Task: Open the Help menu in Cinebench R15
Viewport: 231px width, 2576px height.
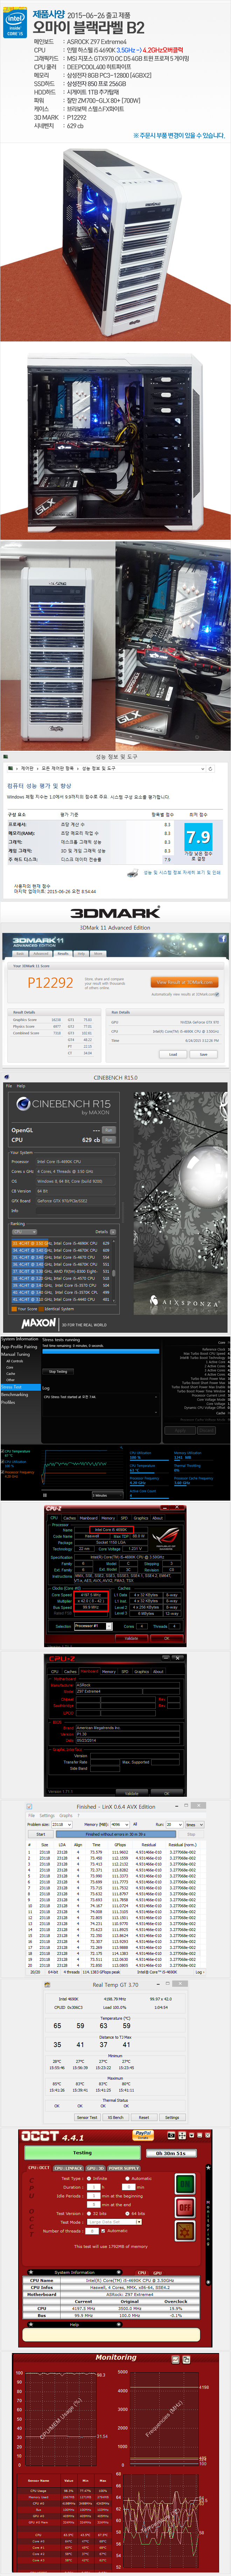Action: (21, 1086)
